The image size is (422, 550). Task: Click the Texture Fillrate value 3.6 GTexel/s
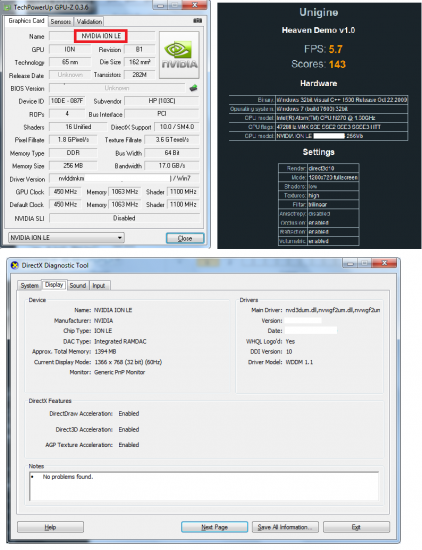click(172, 140)
